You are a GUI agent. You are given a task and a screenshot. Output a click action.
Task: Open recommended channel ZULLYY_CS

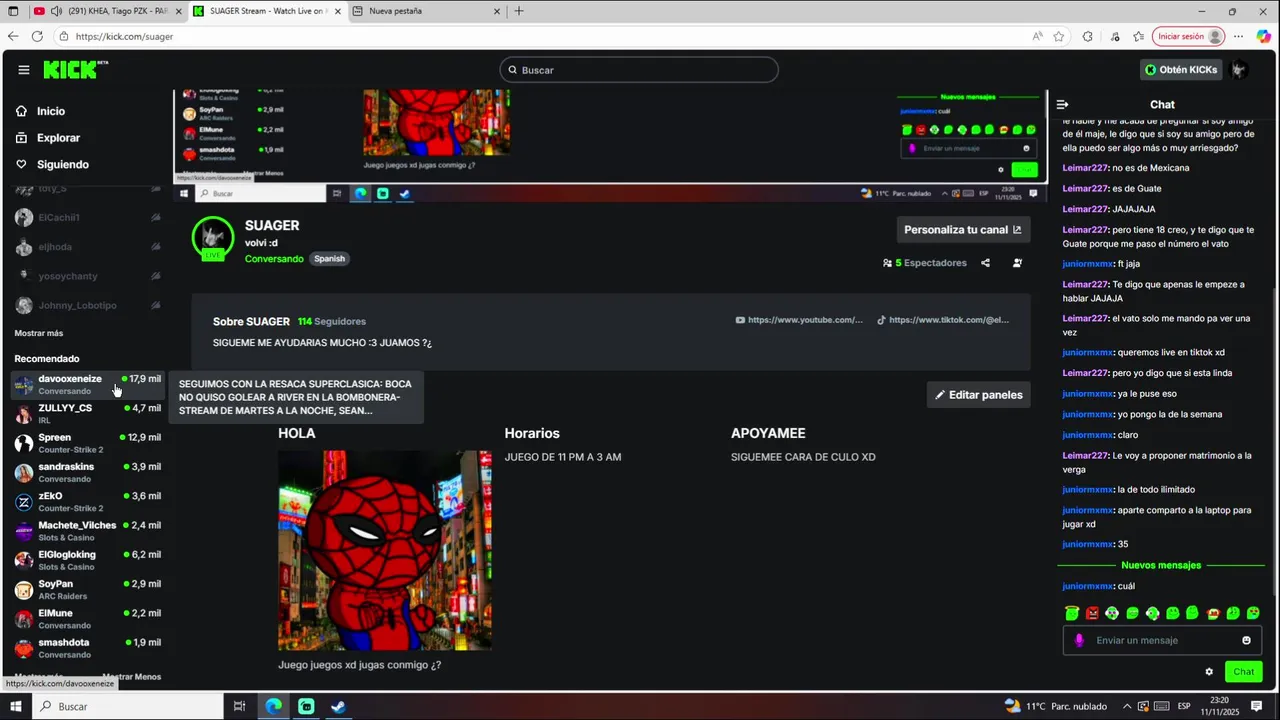(x=87, y=414)
